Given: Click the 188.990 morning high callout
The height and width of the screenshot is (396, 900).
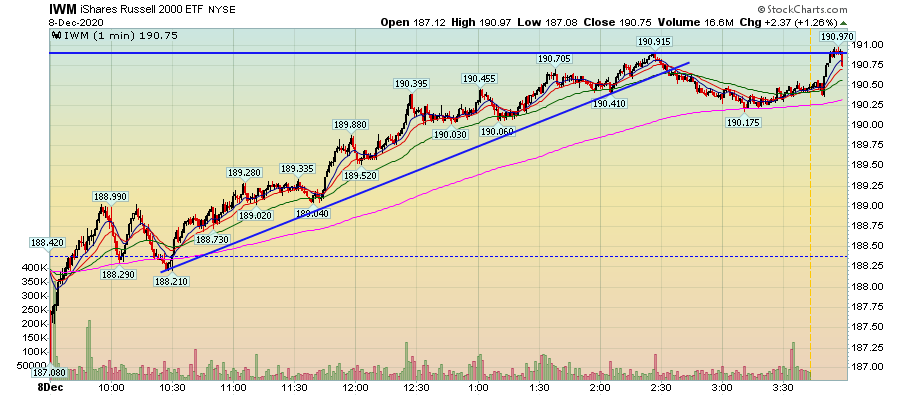Looking at the screenshot, I should 110,196.
